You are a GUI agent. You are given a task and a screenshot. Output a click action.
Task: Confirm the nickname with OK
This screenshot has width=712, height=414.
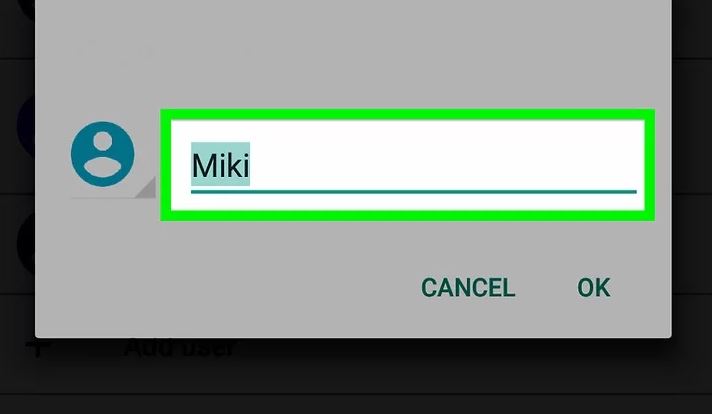pos(593,287)
